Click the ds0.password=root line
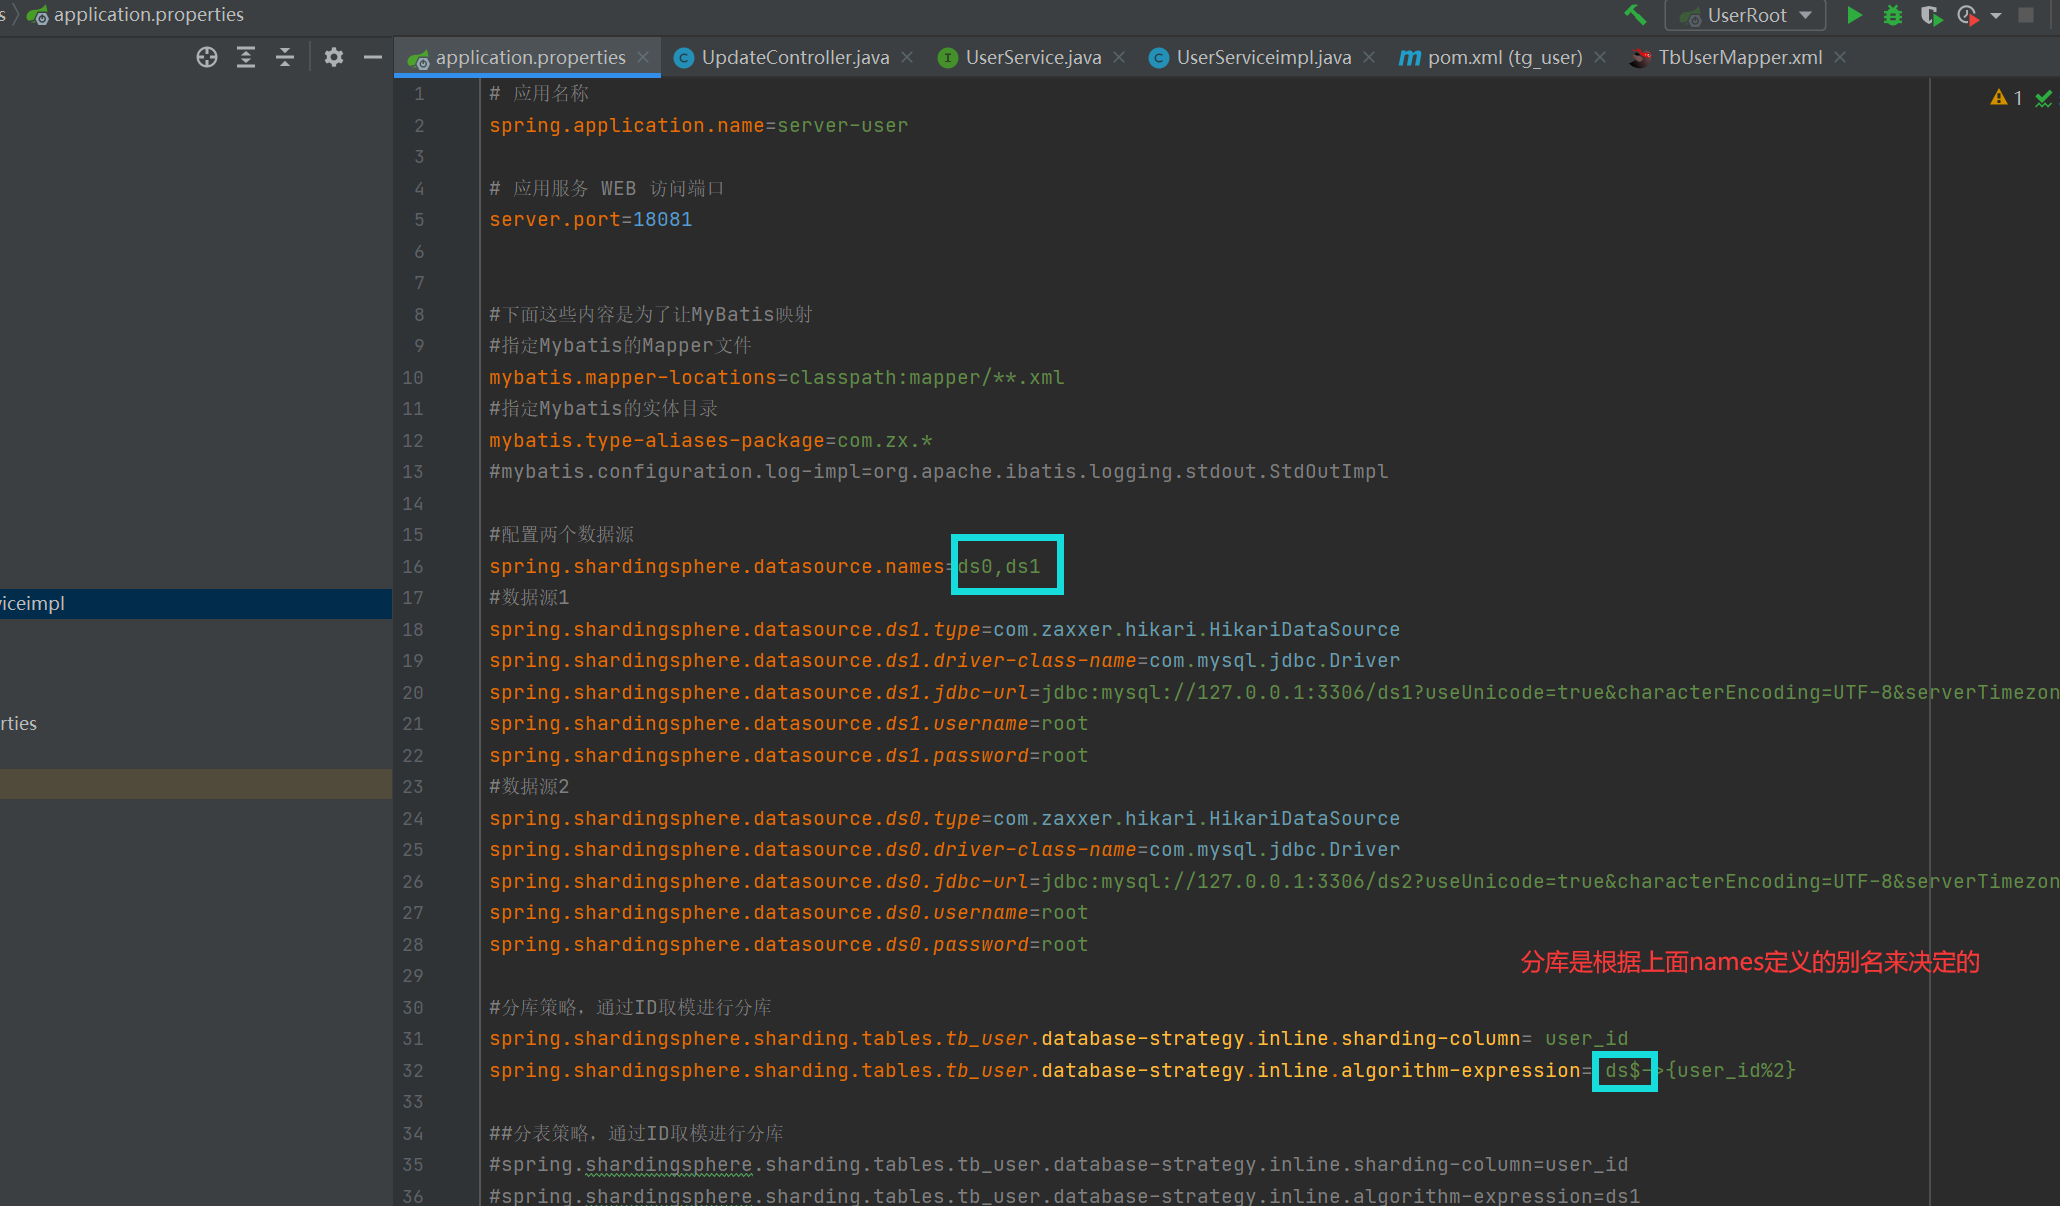This screenshot has width=2060, height=1206. (x=788, y=944)
